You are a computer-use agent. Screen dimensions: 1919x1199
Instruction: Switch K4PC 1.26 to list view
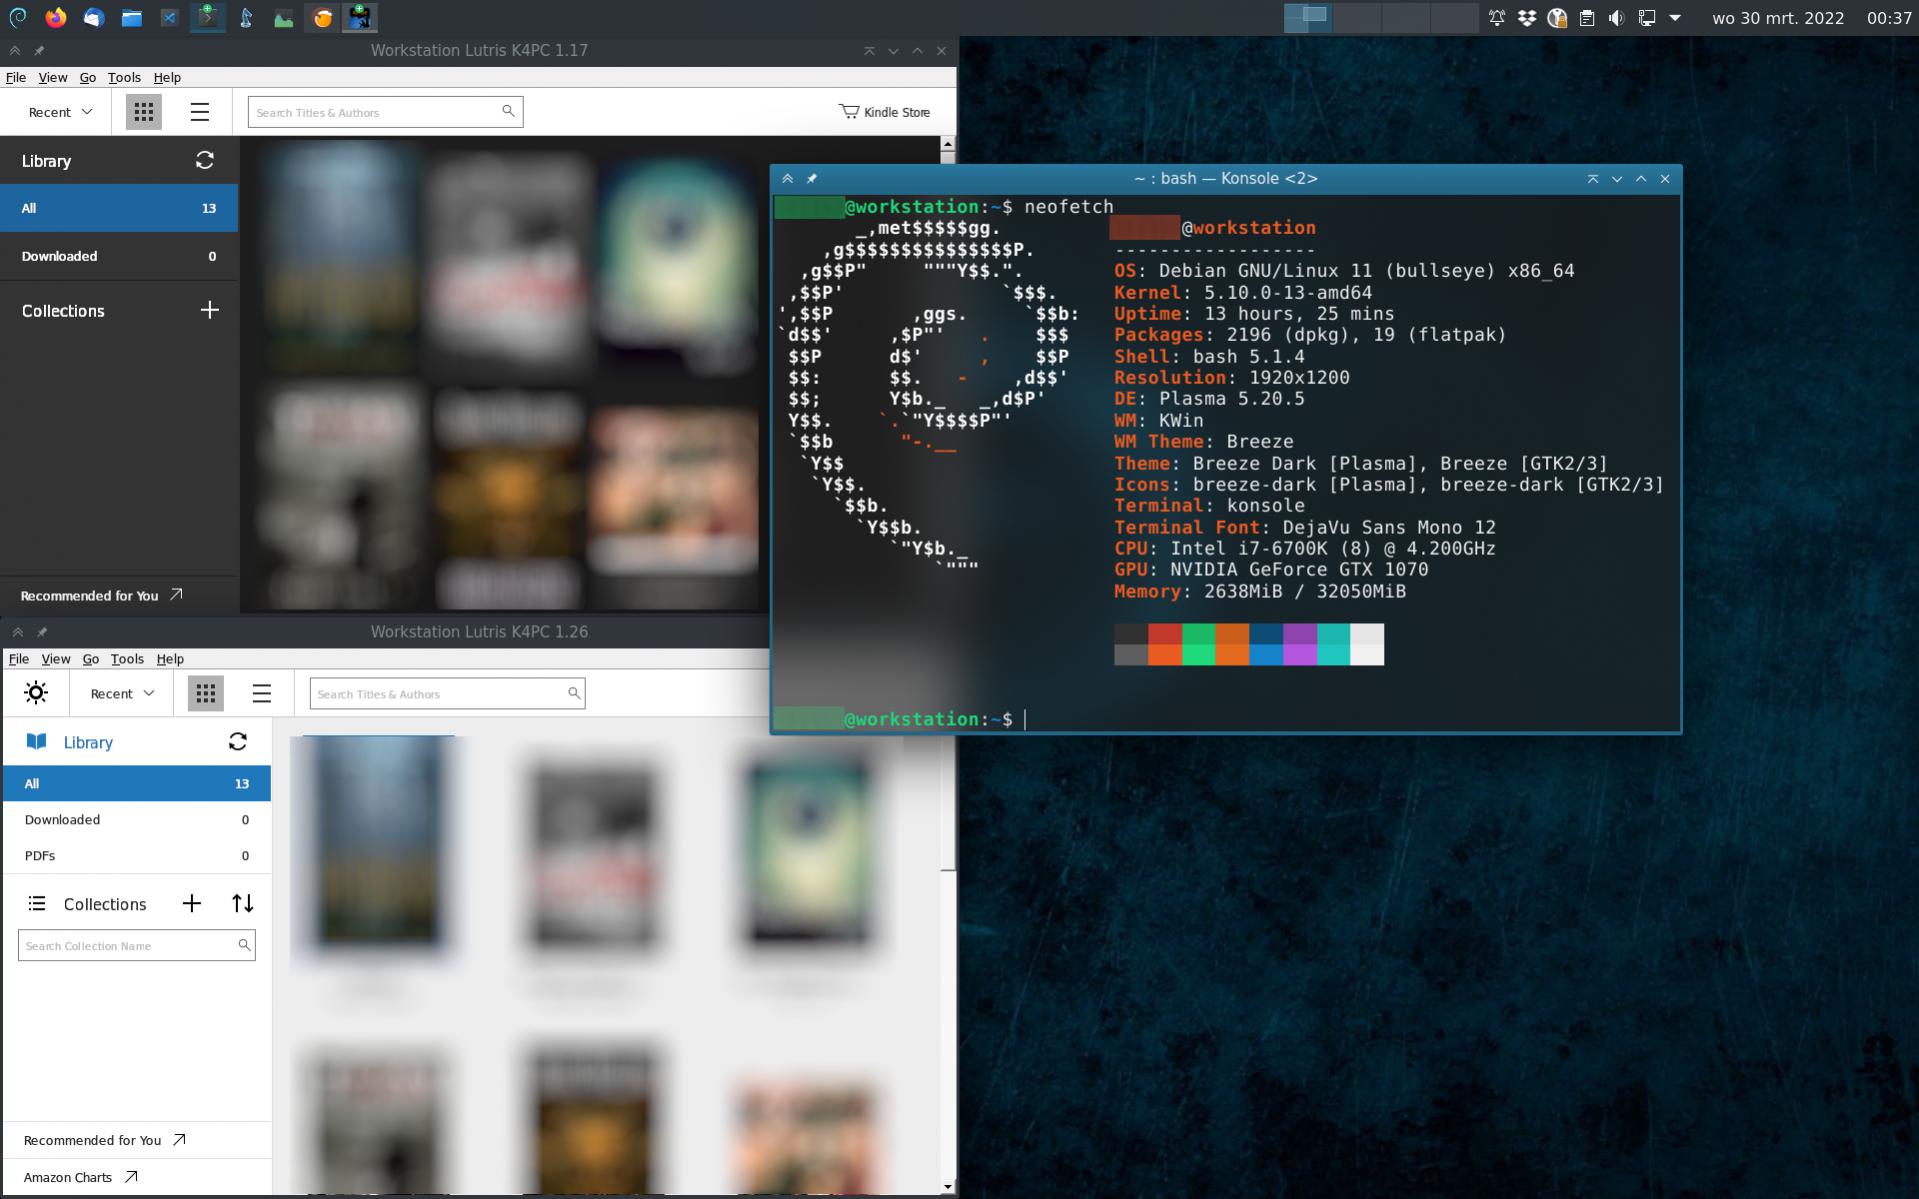coord(262,693)
